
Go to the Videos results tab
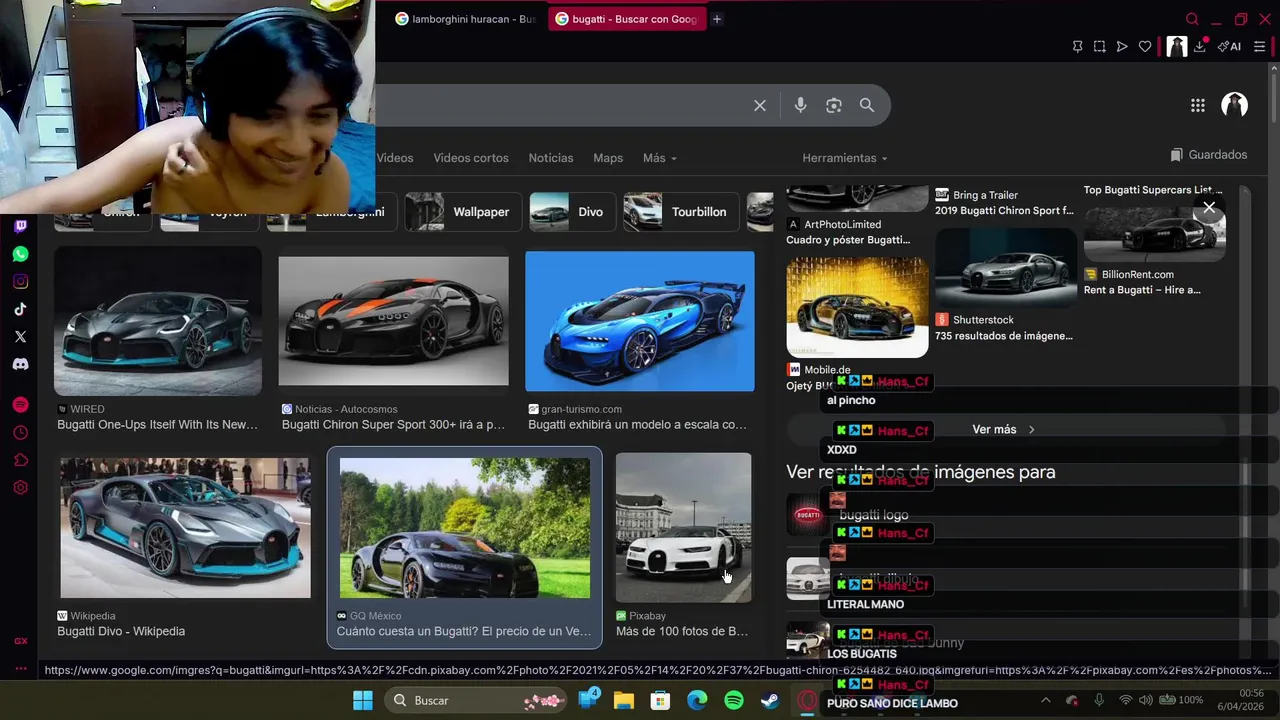395,158
